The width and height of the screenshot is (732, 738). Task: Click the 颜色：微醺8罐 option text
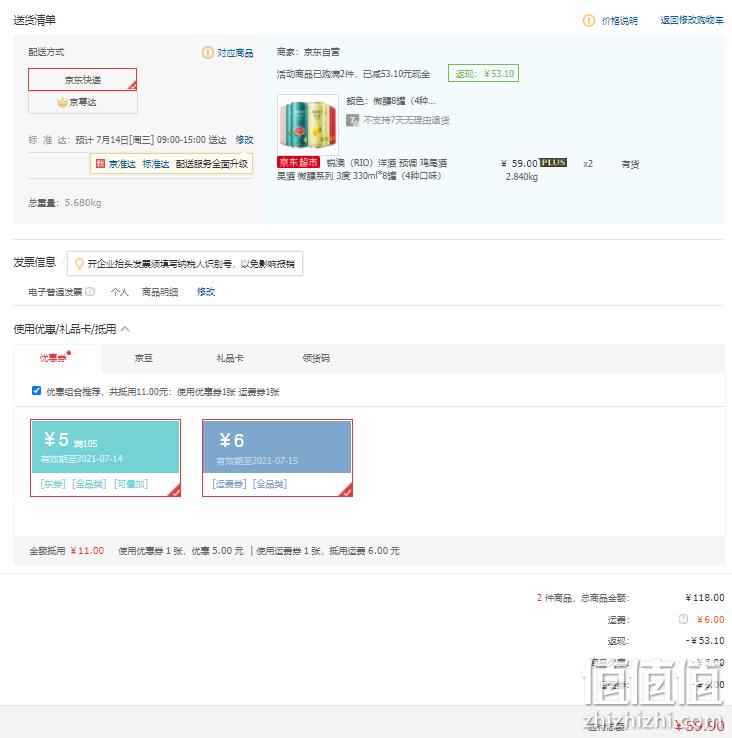[391, 101]
